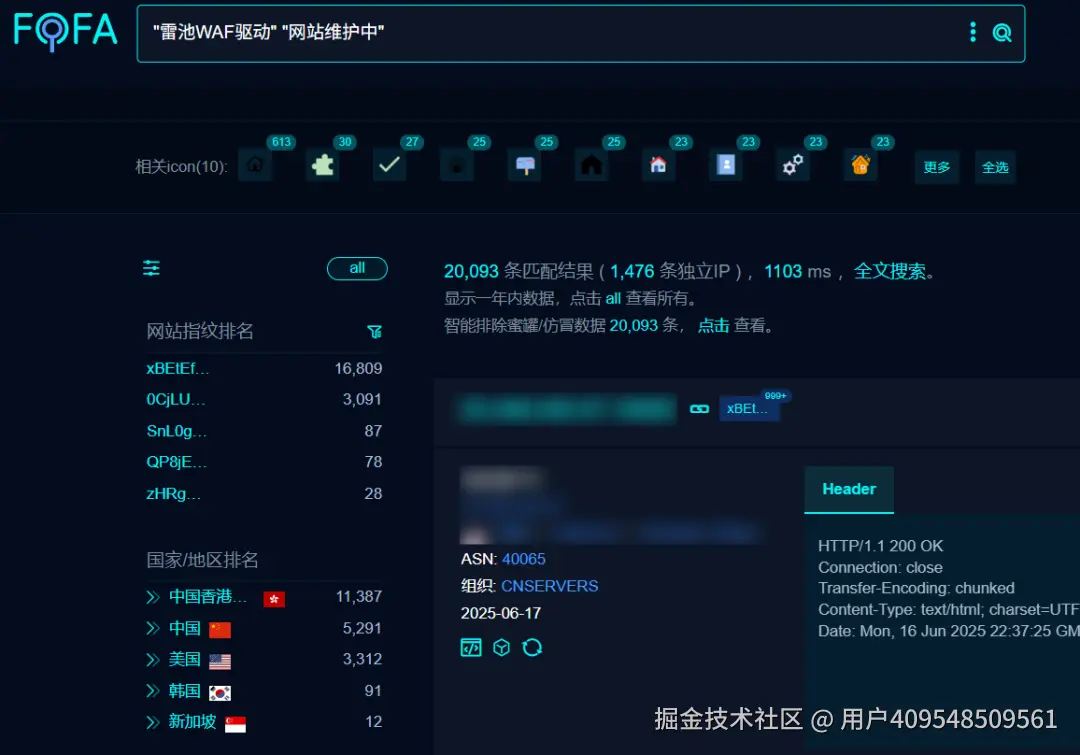Click the gears favicon with count 23
Screen dimensions: 1080x755
tap(793, 165)
